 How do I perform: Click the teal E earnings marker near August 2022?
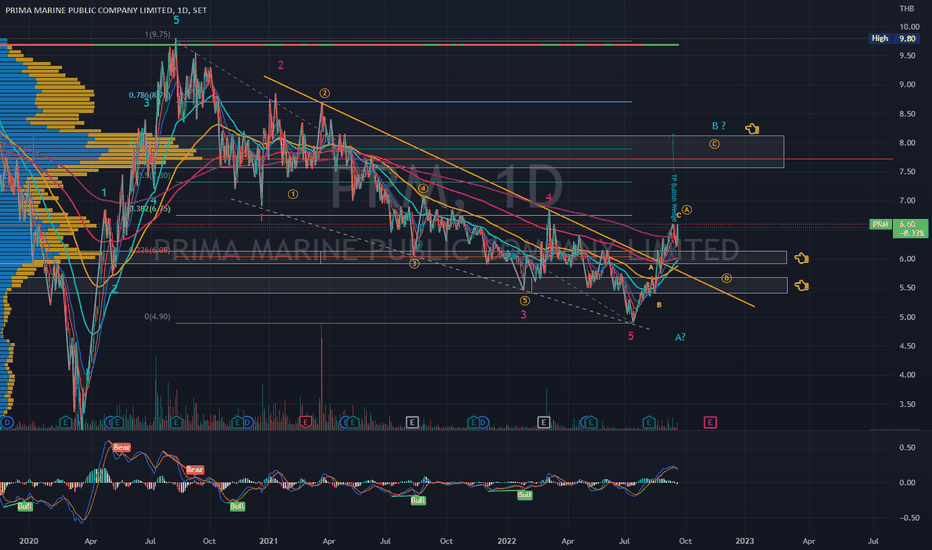pyautogui.click(x=648, y=422)
